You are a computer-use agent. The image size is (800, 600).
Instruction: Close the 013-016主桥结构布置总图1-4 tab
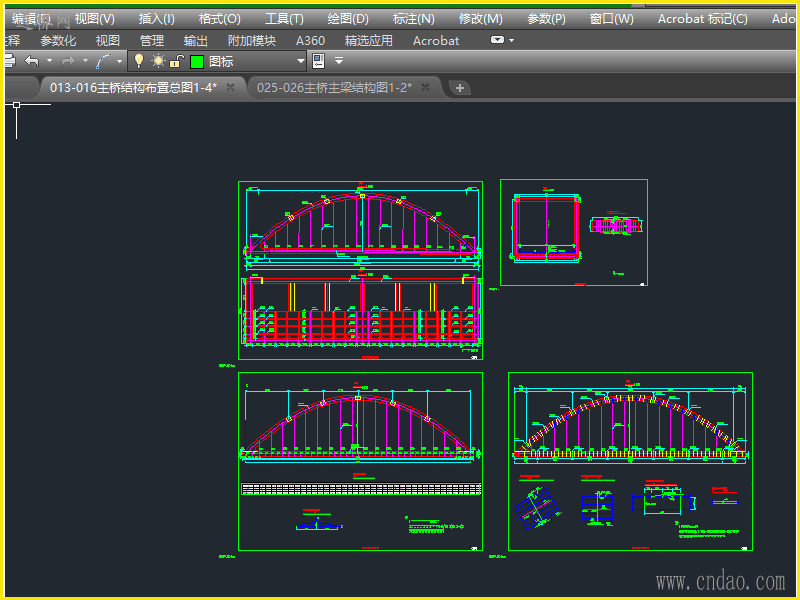coord(230,88)
